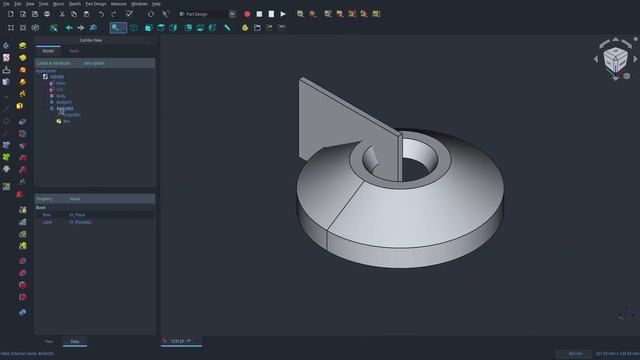Viewport: 640px width, 360px height.
Task: Save the document with the floppy icon
Action: coord(35,14)
